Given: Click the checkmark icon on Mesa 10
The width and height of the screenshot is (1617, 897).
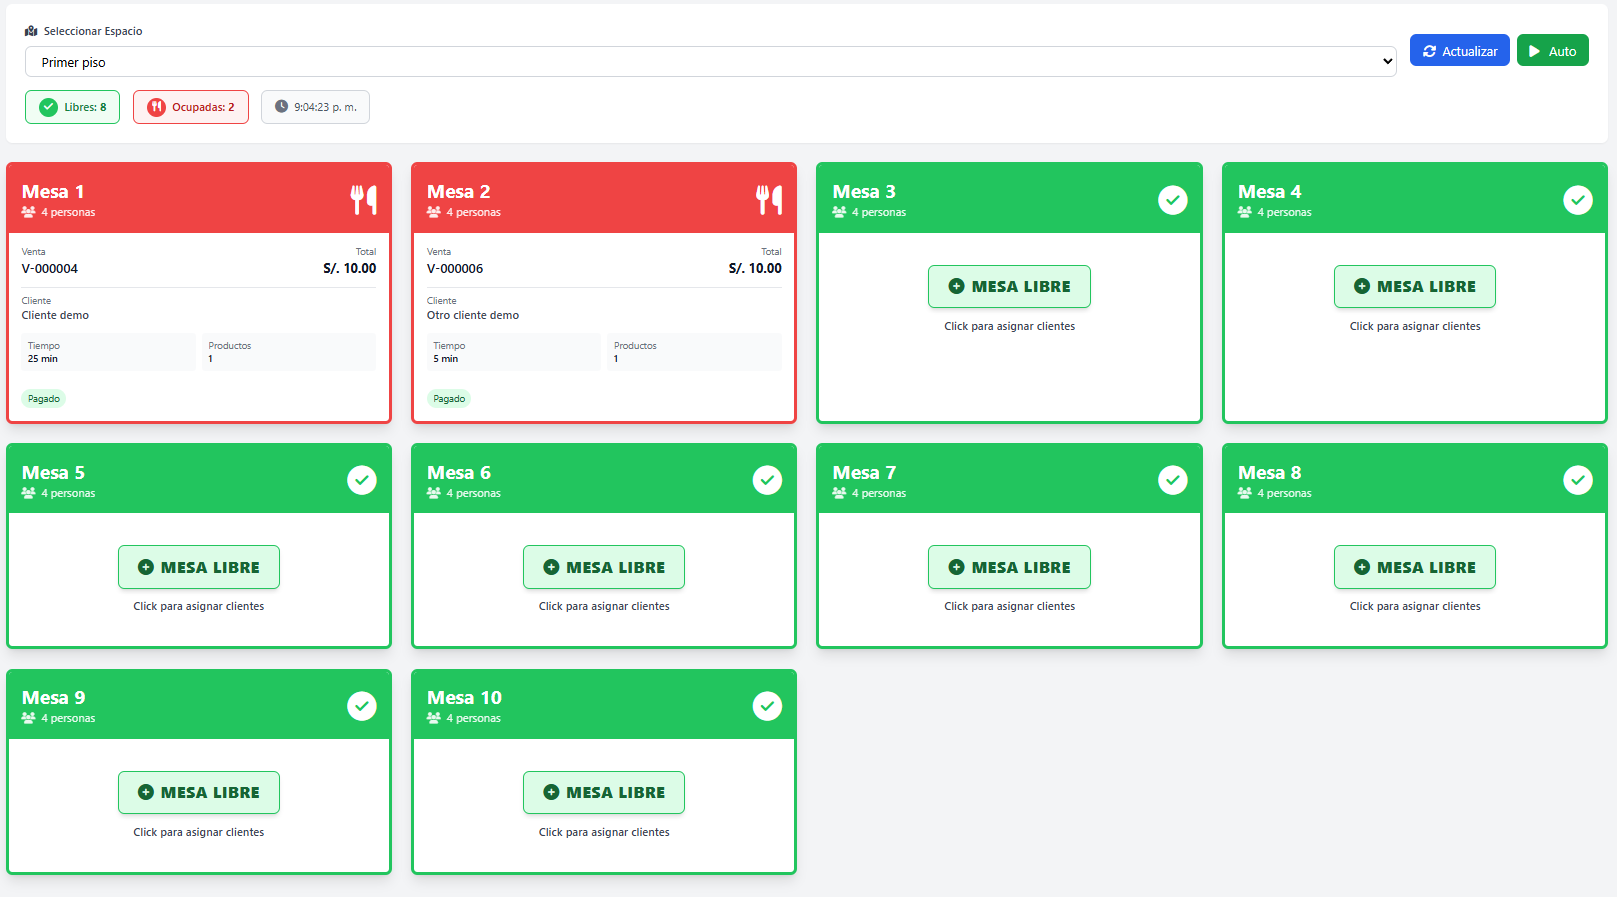Looking at the screenshot, I should coord(767,706).
